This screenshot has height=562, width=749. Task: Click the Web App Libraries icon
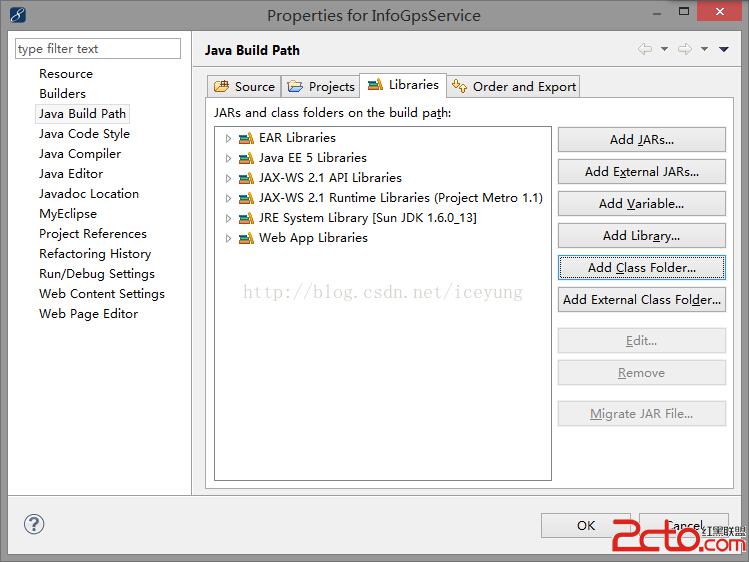click(x=246, y=238)
